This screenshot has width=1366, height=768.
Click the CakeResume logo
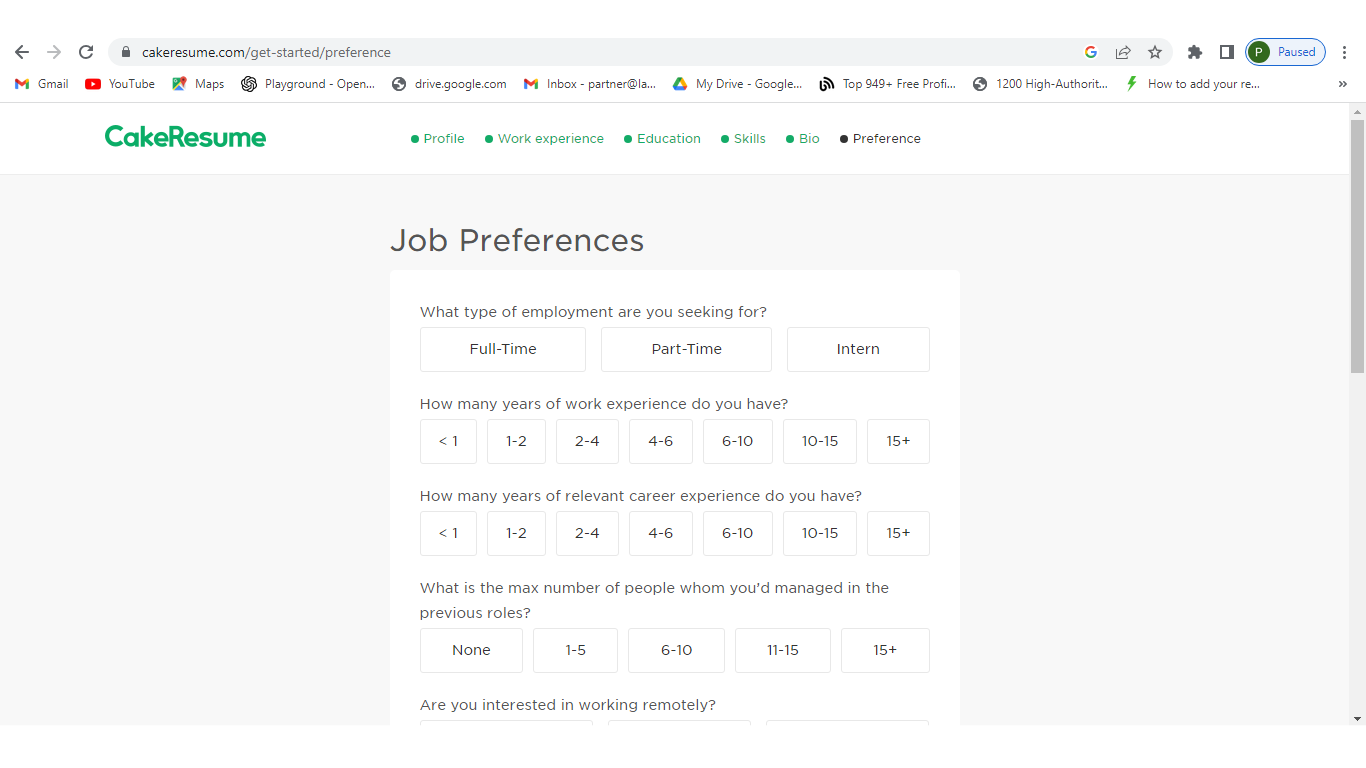coord(185,137)
